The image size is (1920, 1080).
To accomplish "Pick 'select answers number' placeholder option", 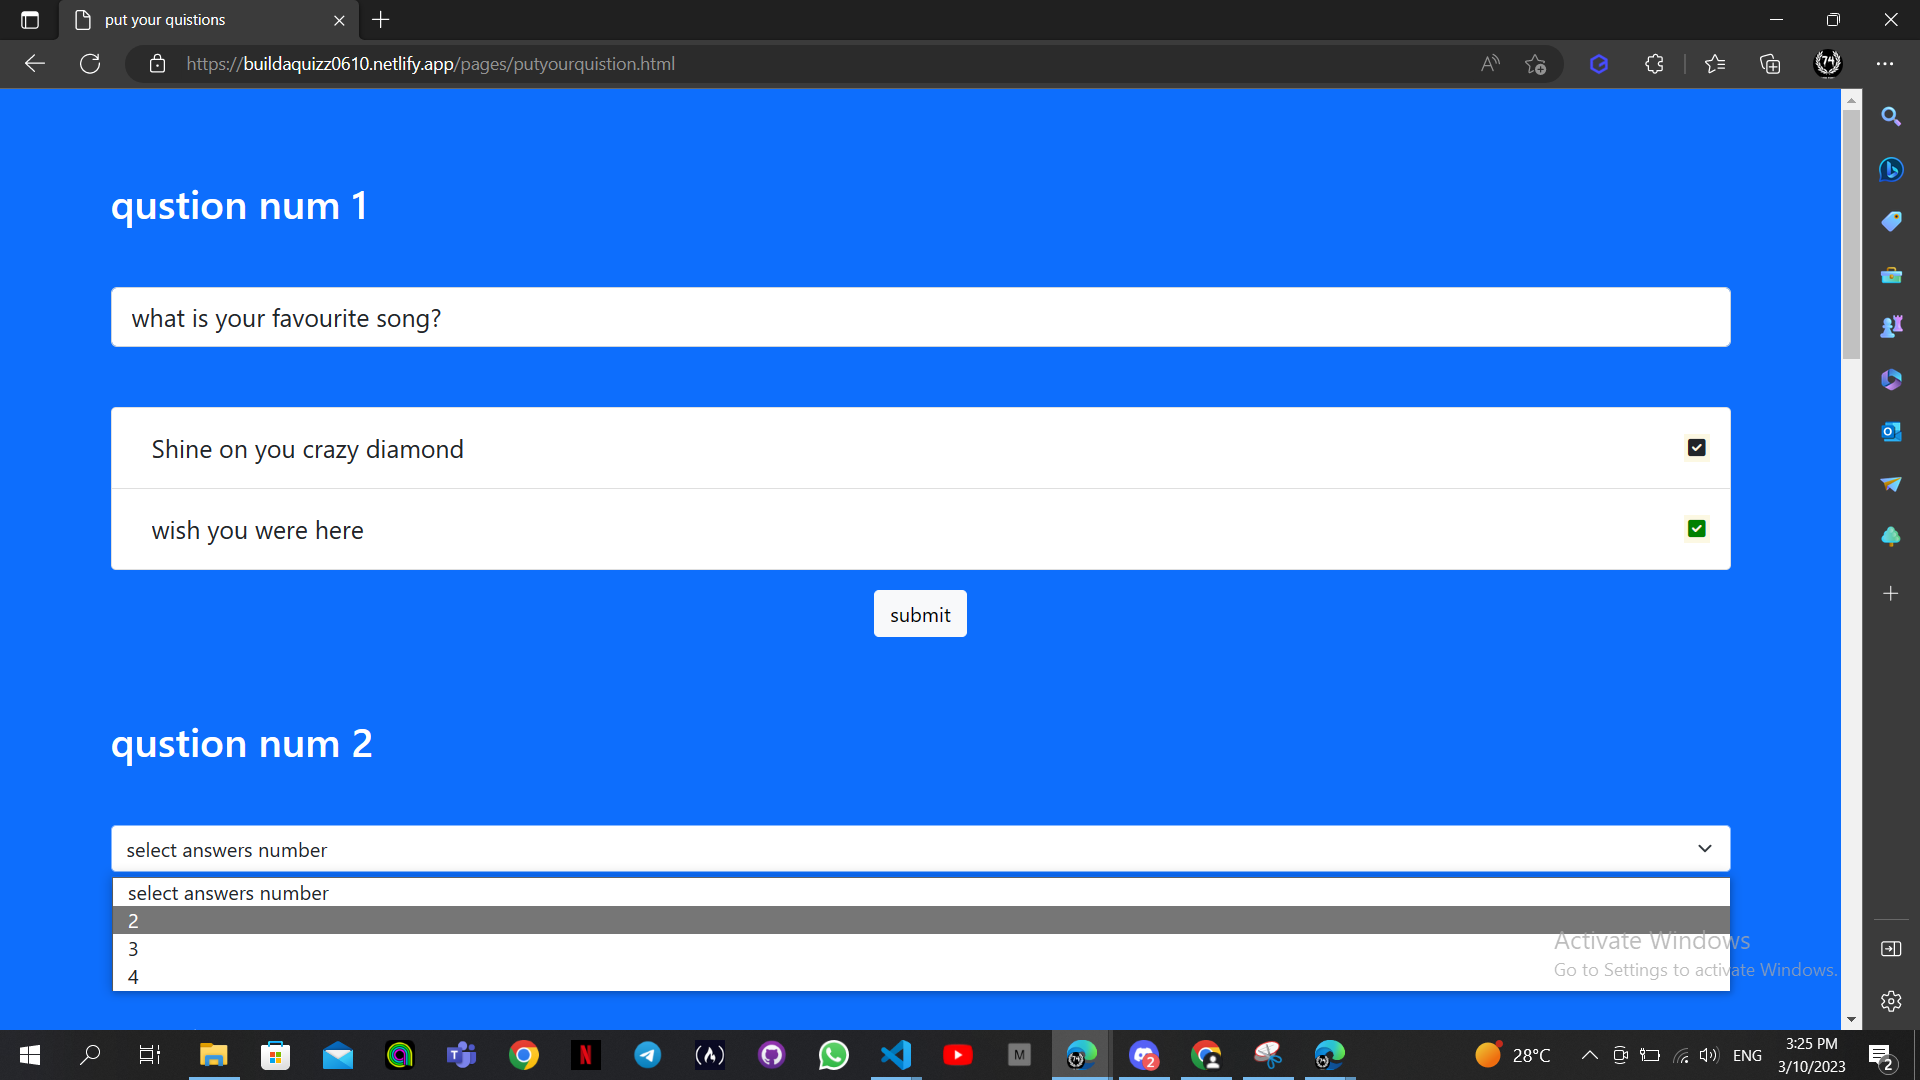I will 921,893.
